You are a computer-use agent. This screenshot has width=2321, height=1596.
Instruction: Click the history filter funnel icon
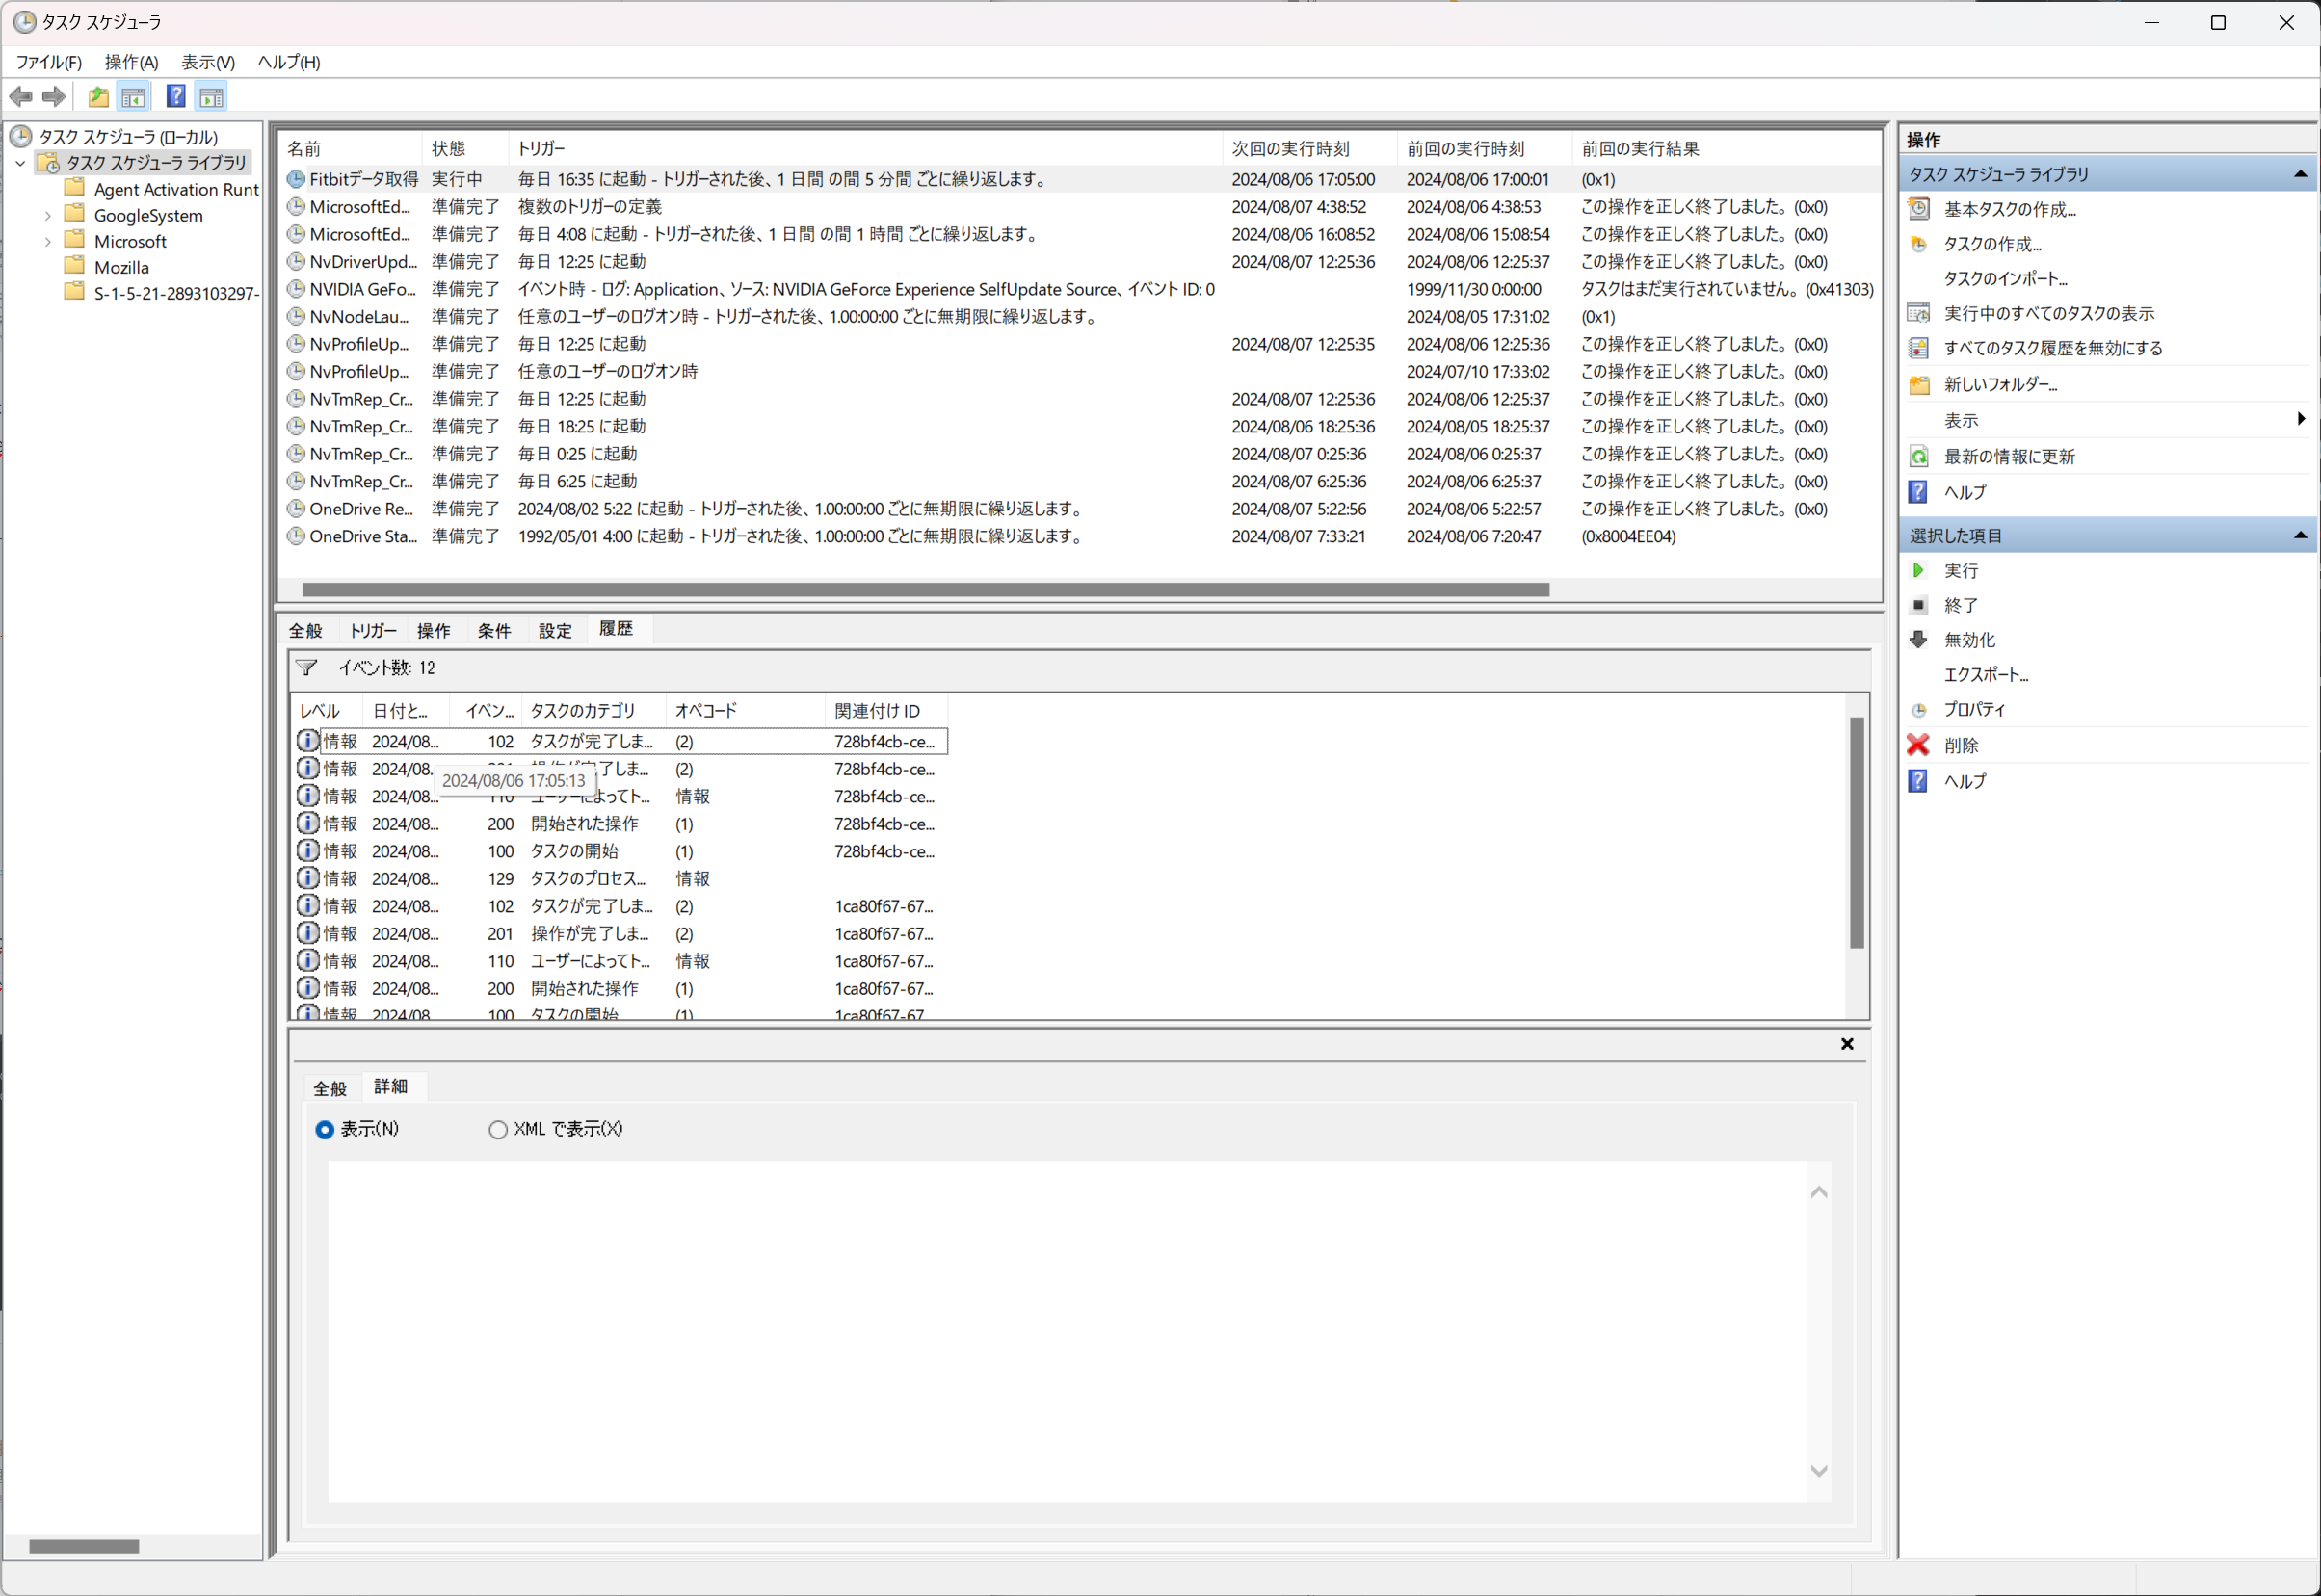[307, 668]
